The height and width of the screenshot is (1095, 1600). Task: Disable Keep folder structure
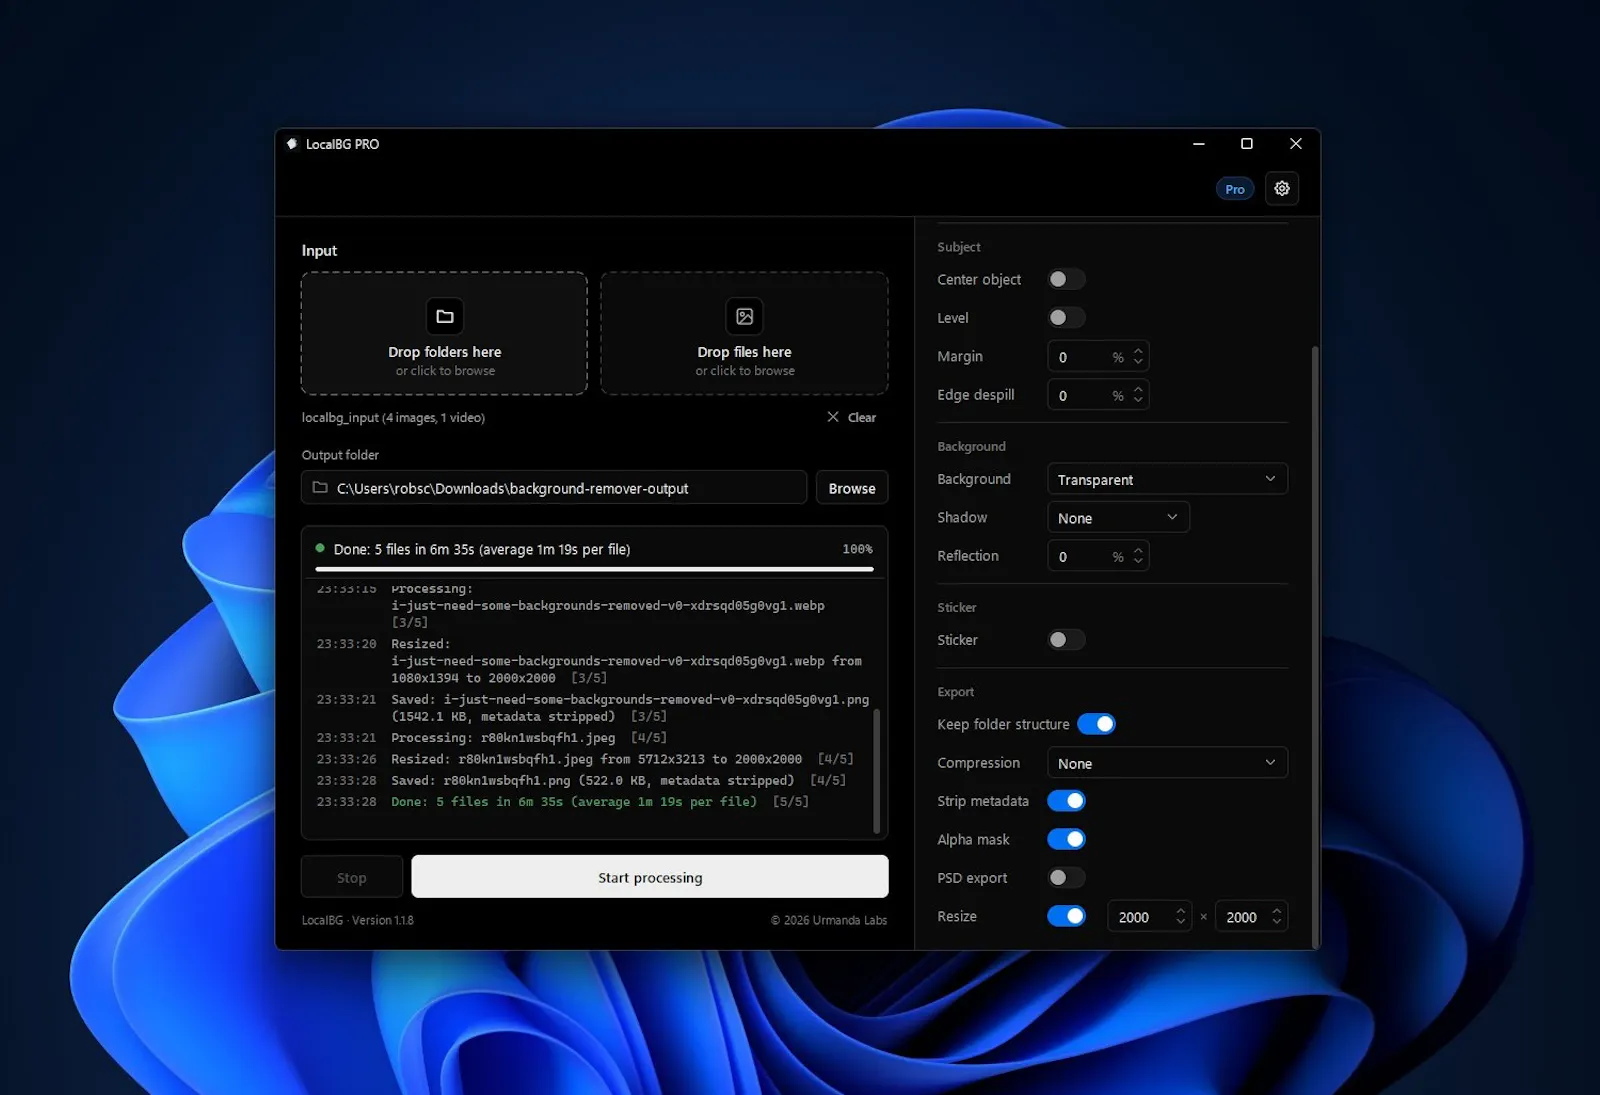click(1096, 724)
